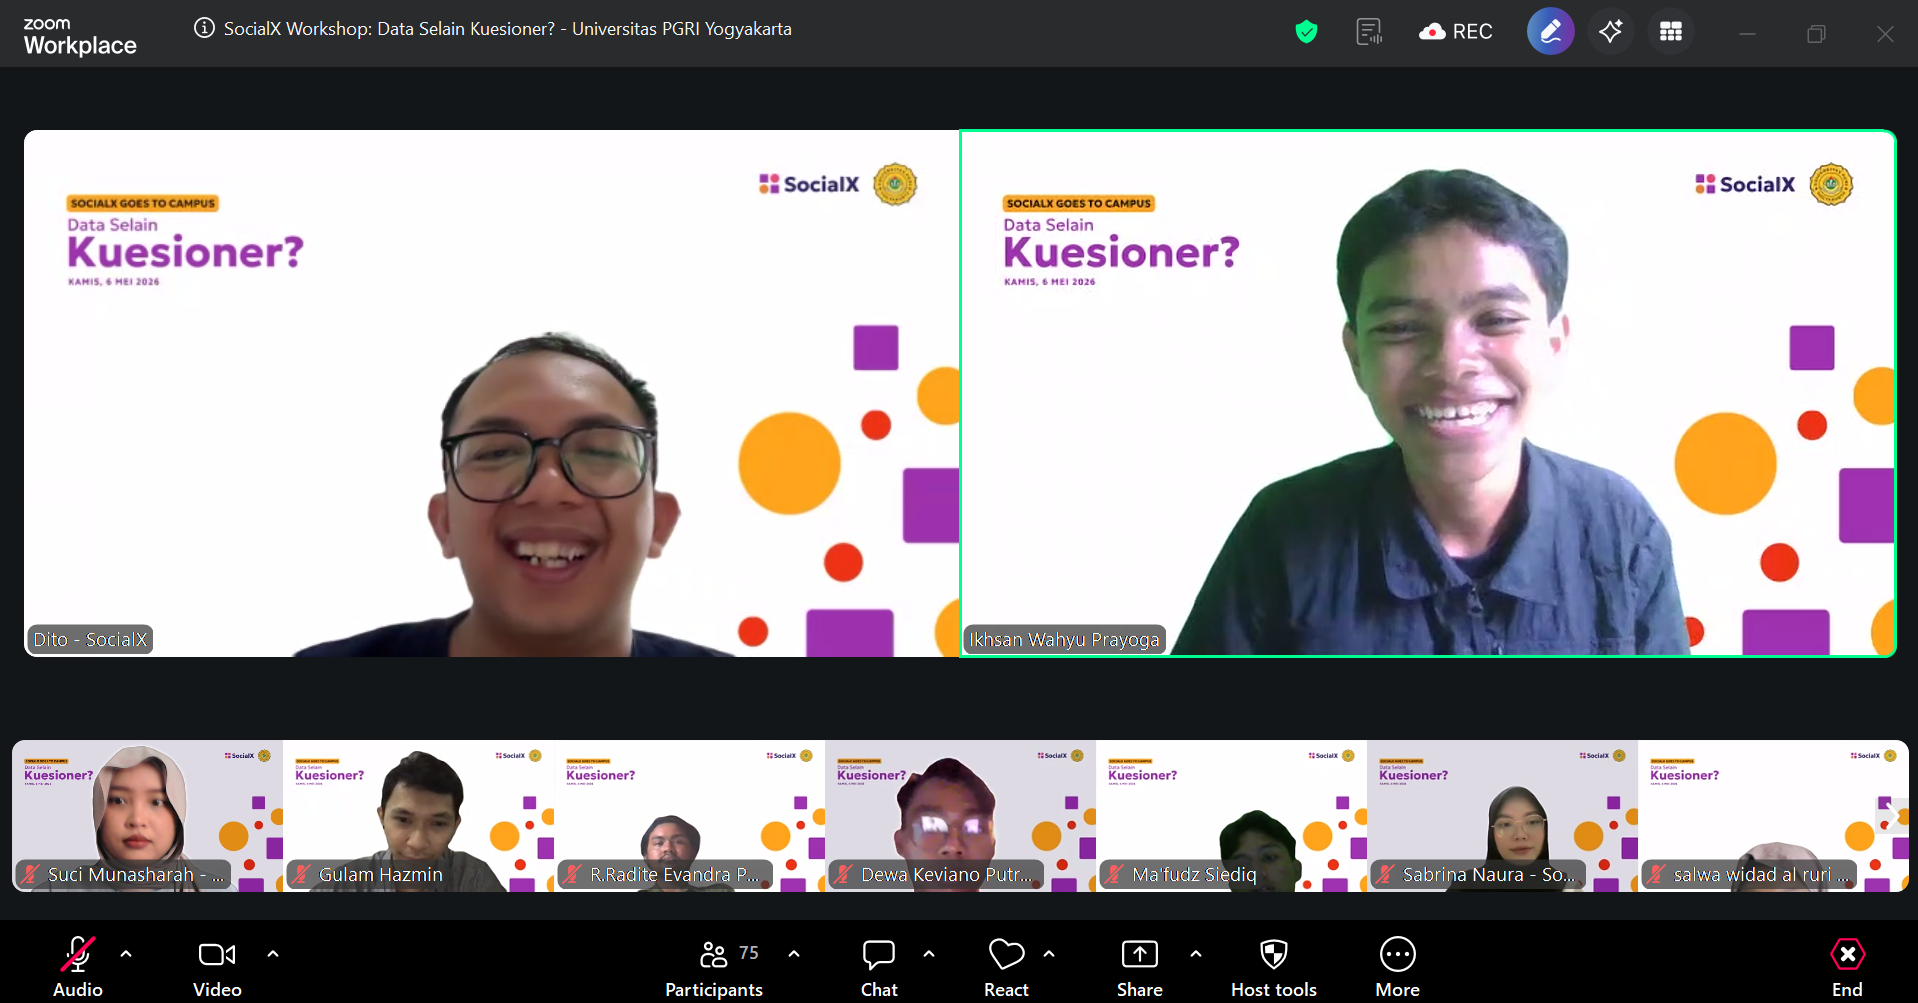Click the SocialX Workshop meeting title

click(x=508, y=29)
